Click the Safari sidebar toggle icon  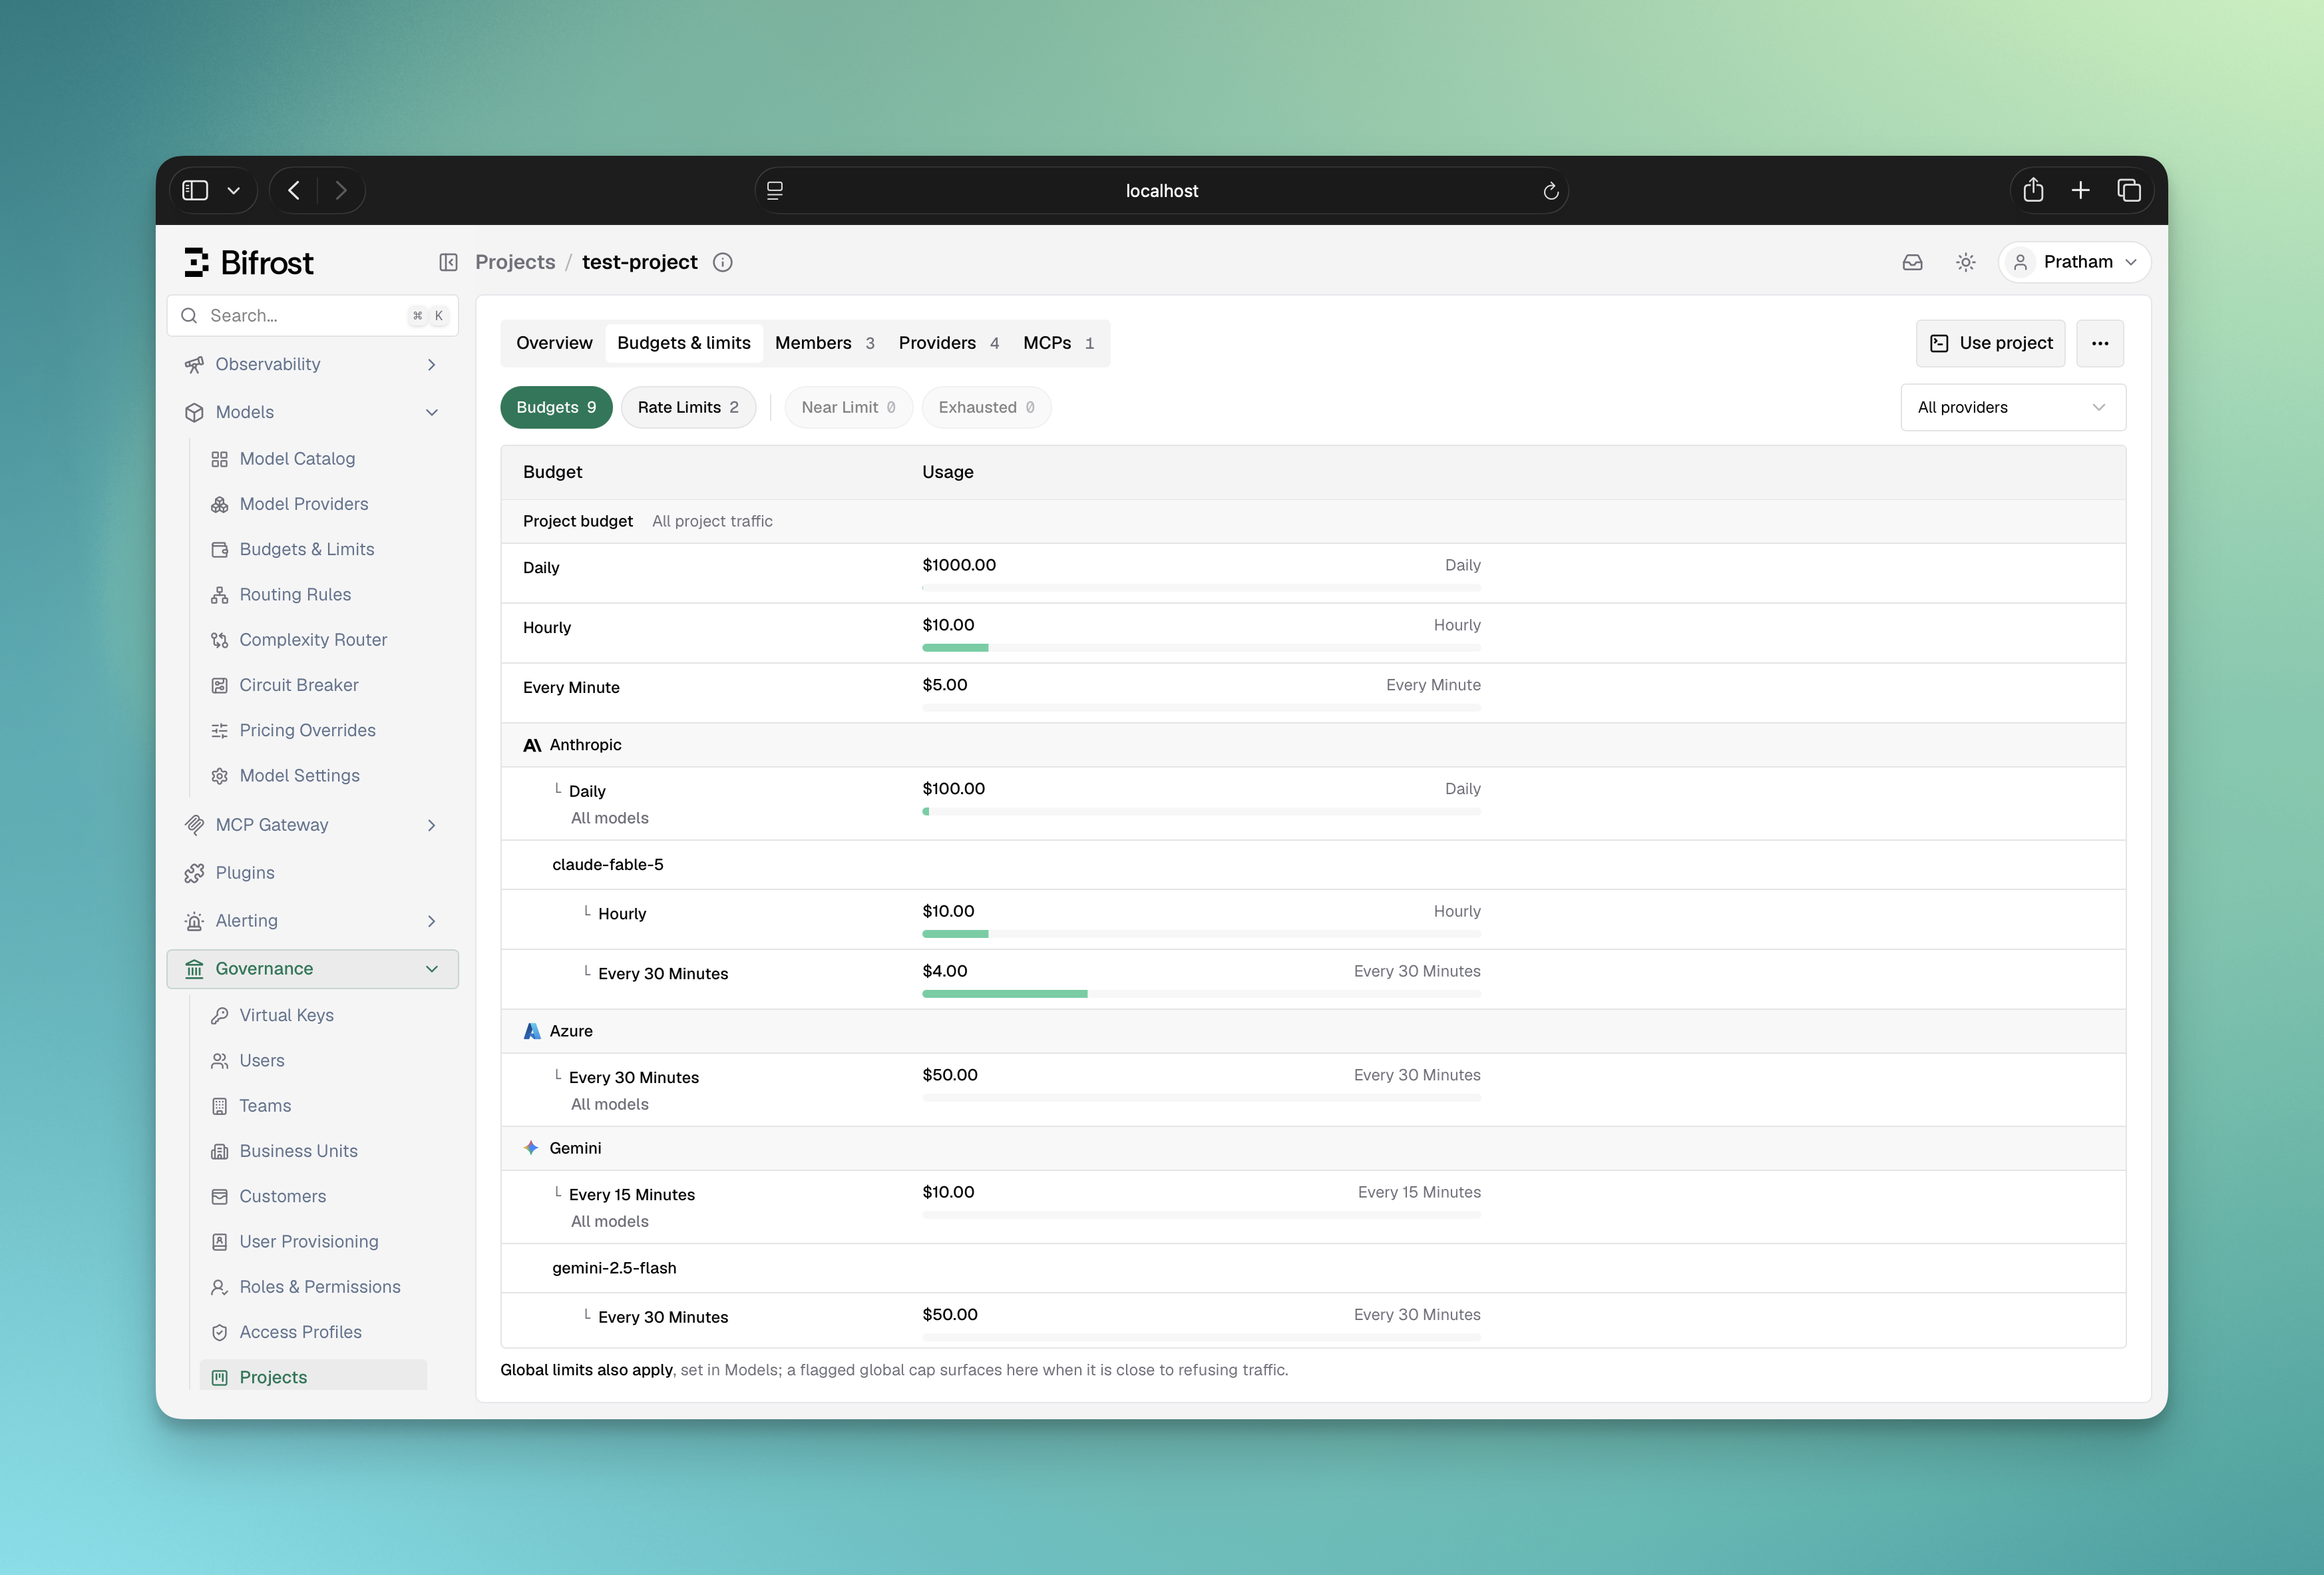click(x=195, y=190)
